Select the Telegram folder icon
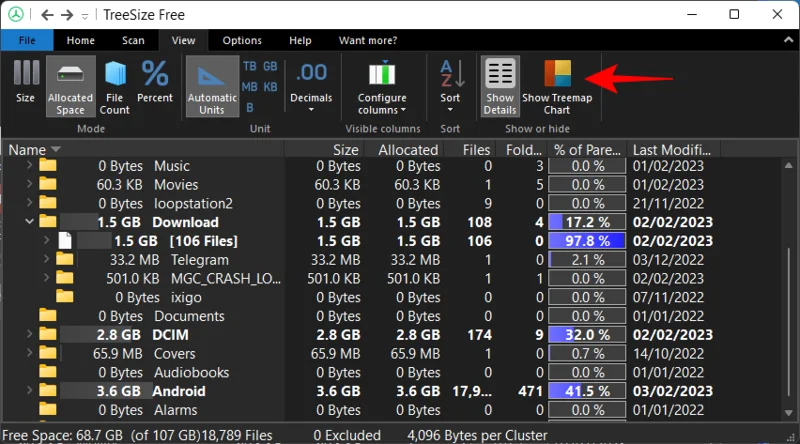The width and height of the screenshot is (800, 444). (65, 259)
